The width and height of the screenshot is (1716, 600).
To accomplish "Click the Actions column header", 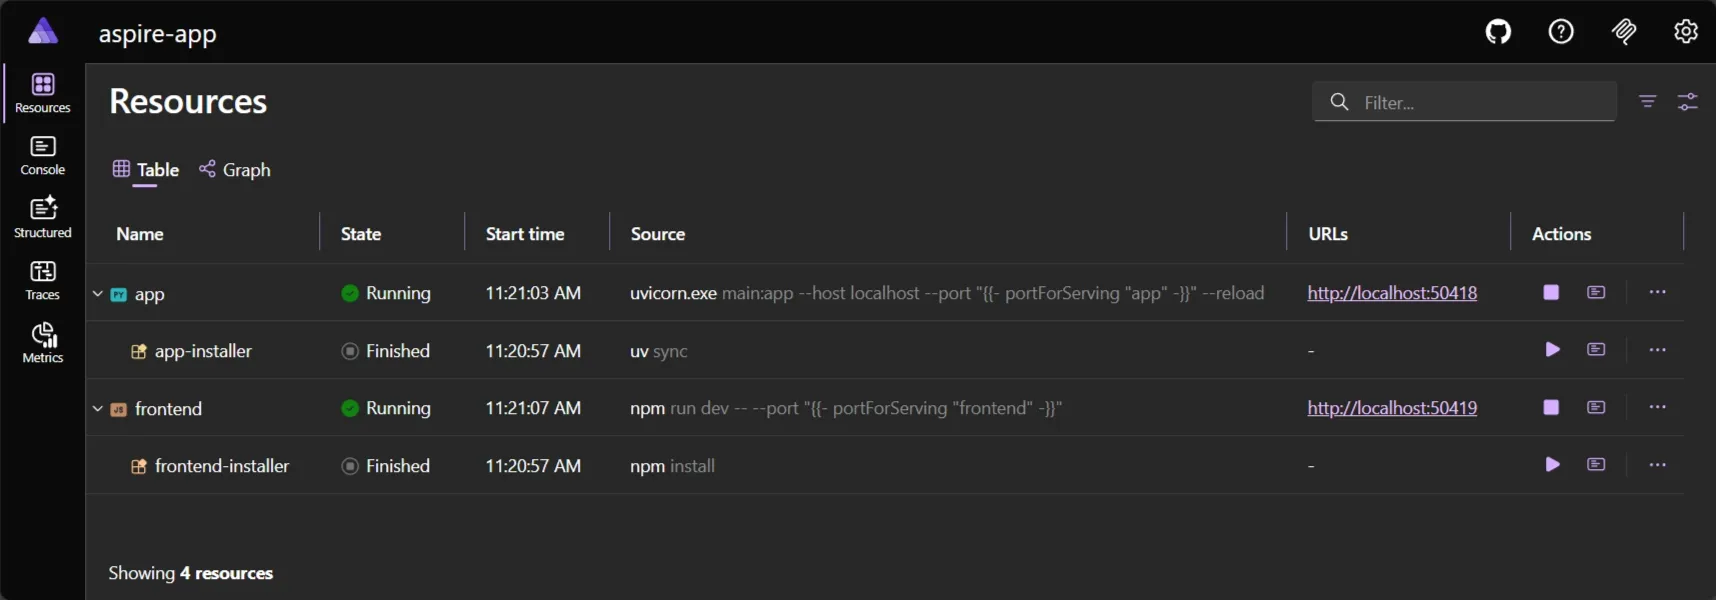I will (1561, 234).
